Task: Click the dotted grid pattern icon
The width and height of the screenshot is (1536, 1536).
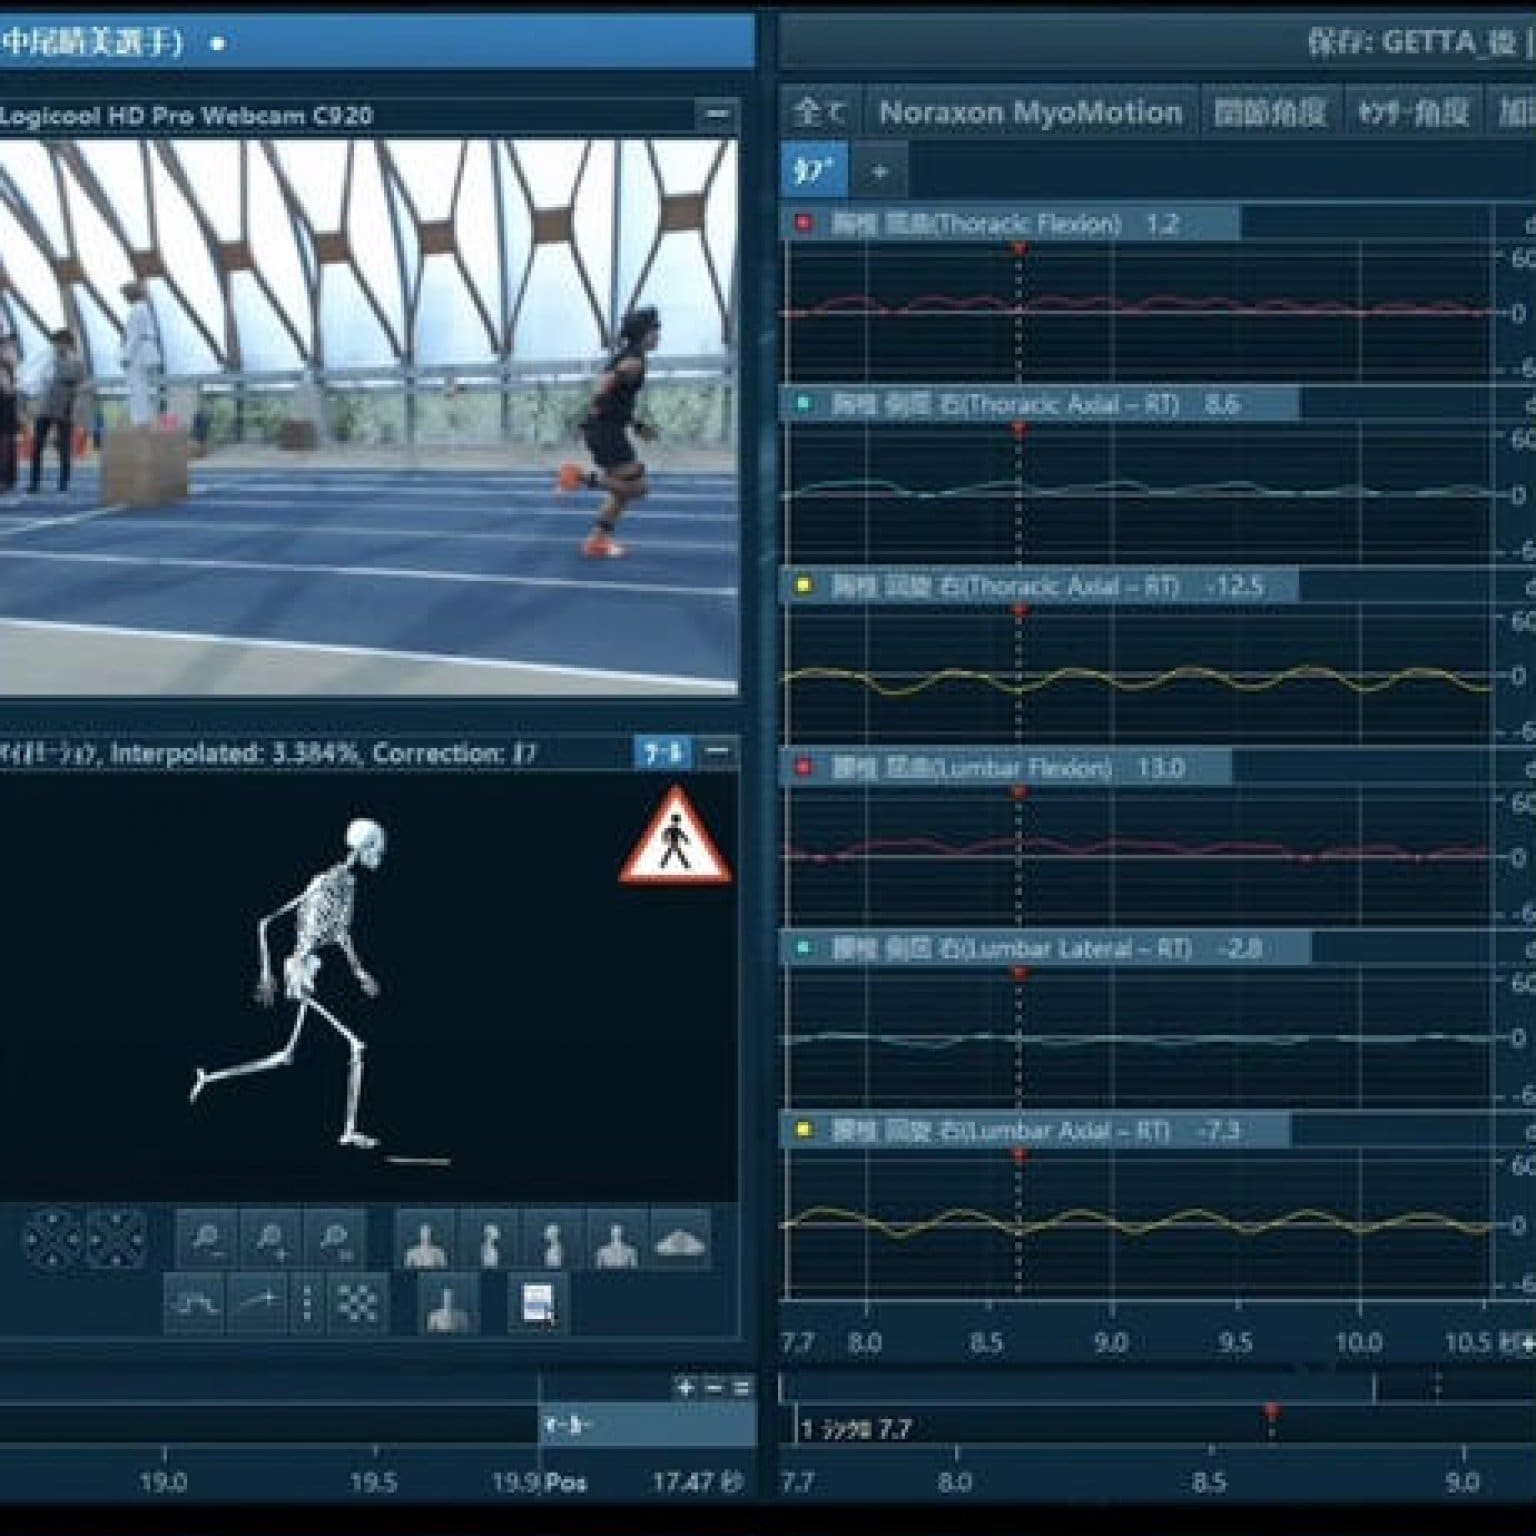Action: [357, 1303]
